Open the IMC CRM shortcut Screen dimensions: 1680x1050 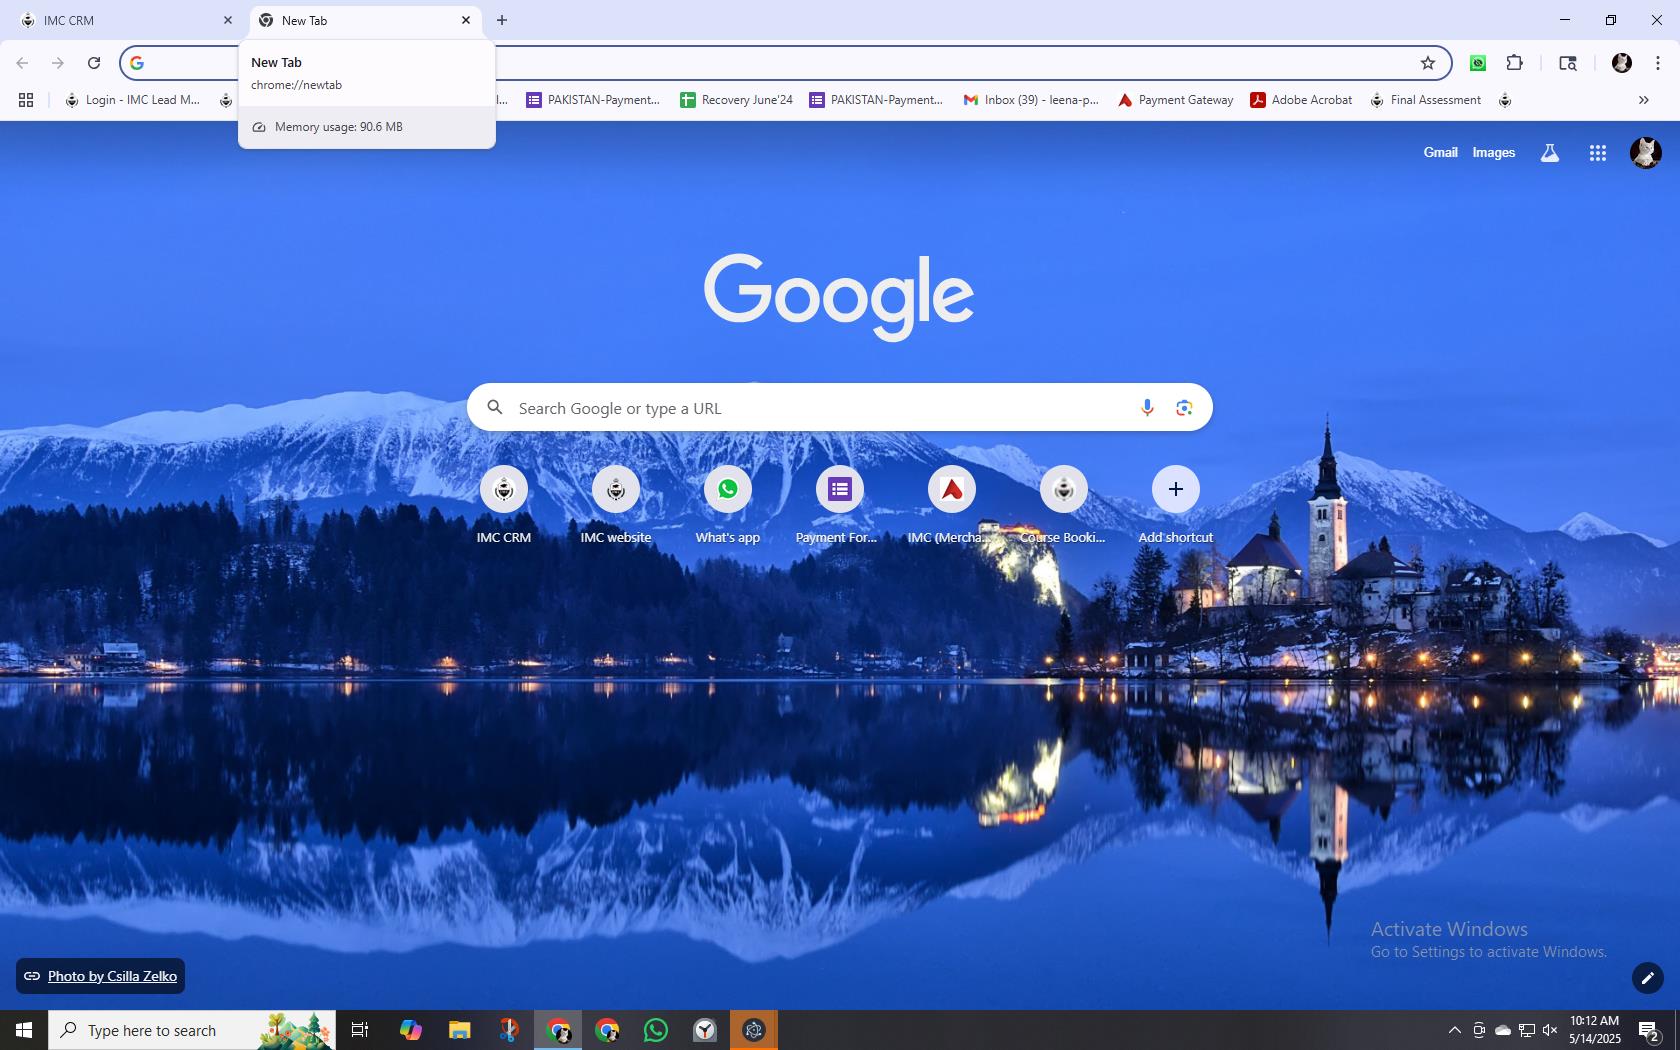click(x=504, y=505)
